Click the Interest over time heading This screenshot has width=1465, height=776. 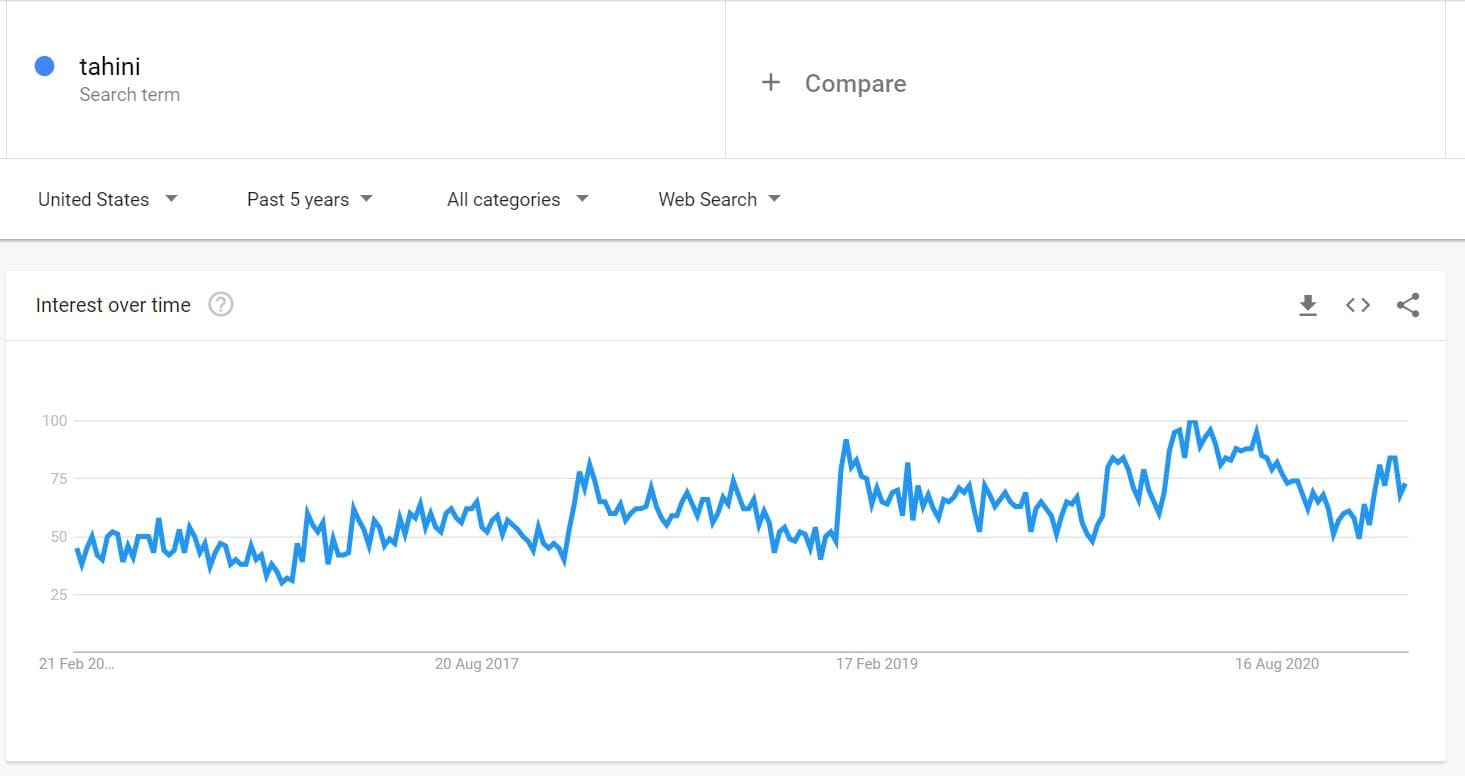113,305
